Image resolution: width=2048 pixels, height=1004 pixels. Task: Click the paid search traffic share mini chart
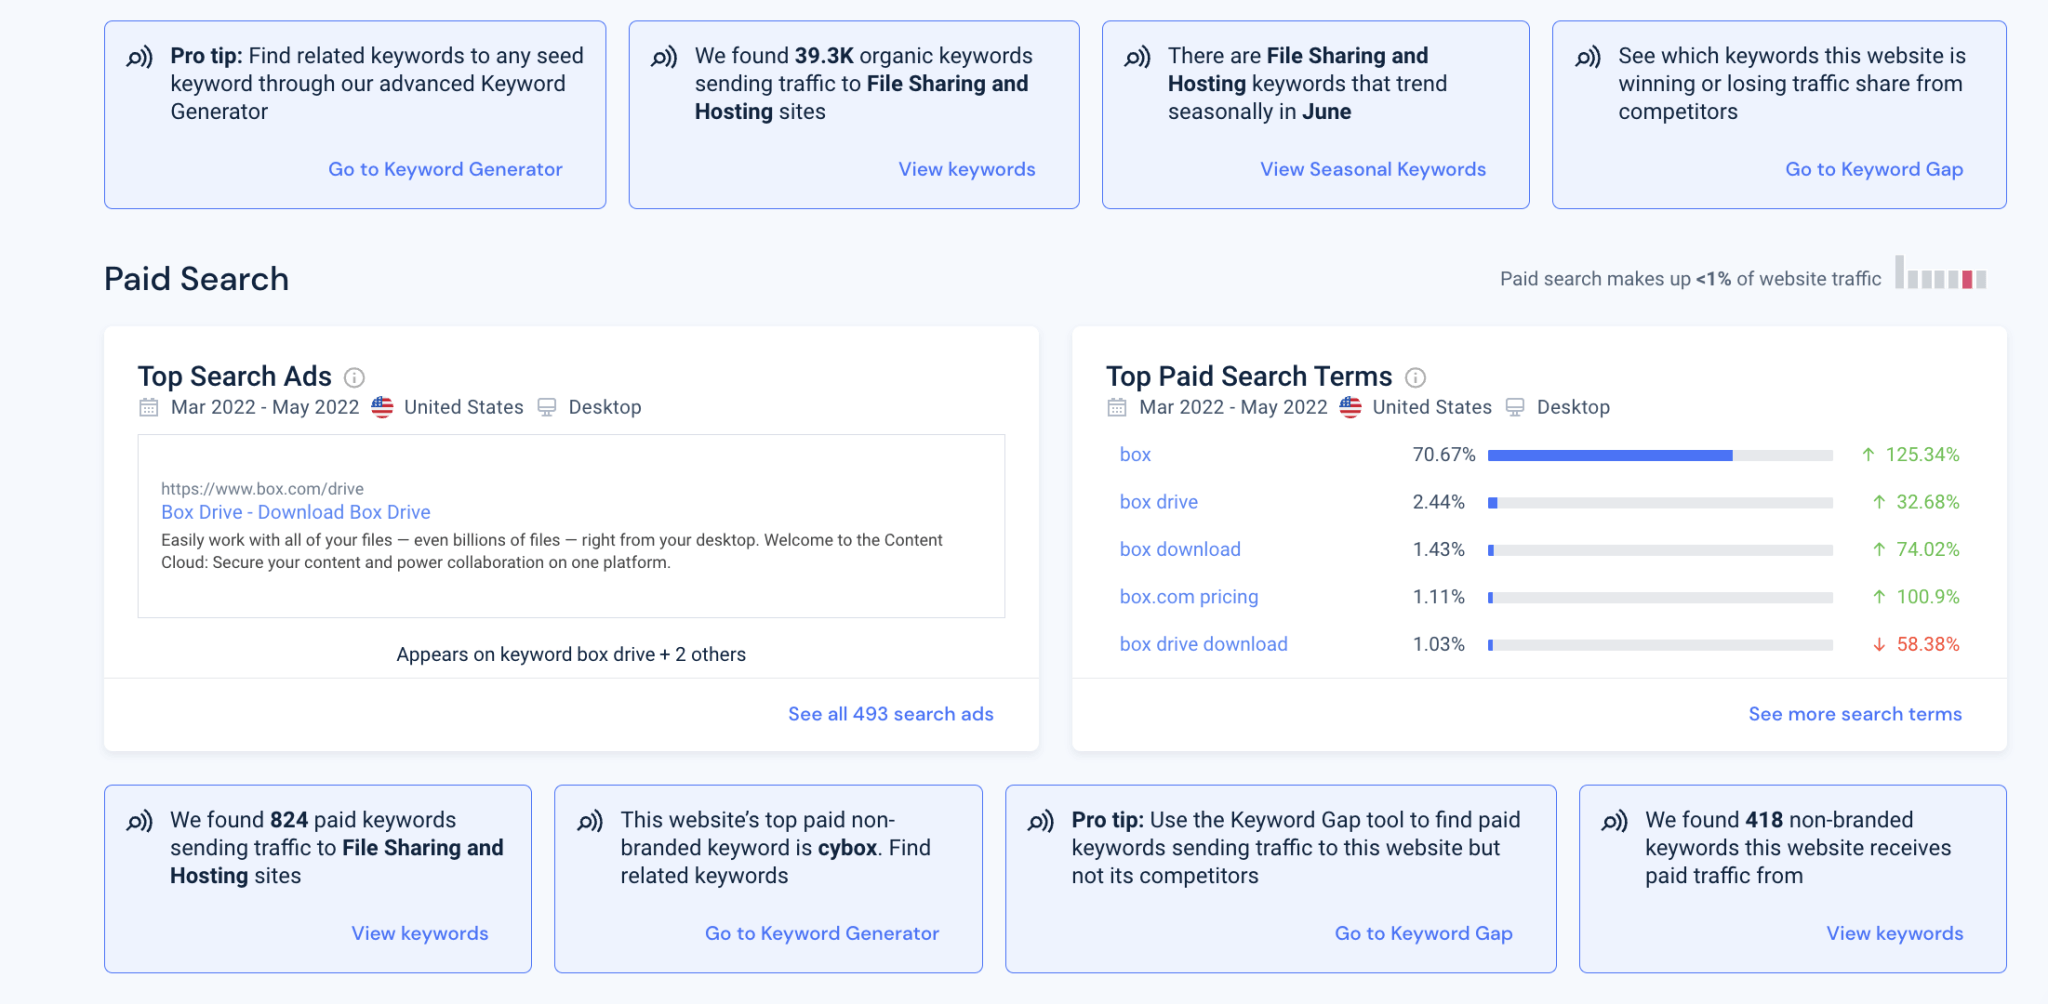tap(1940, 273)
